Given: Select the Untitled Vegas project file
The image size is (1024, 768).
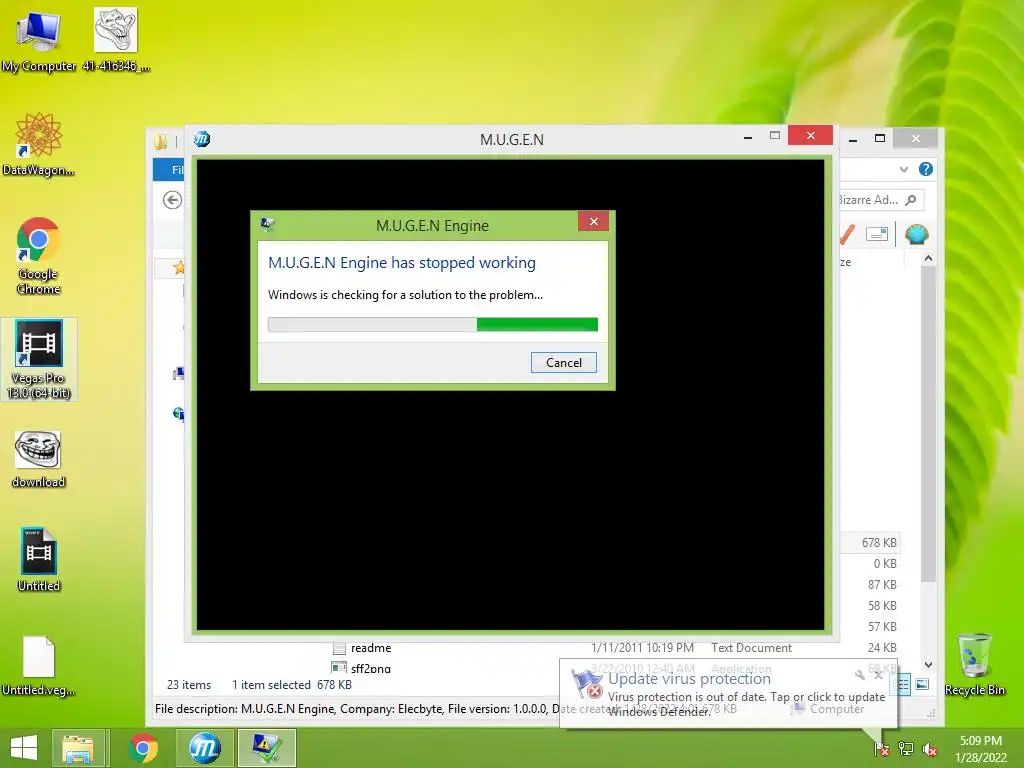Looking at the screenshot, I should click(x=39, y=560).
